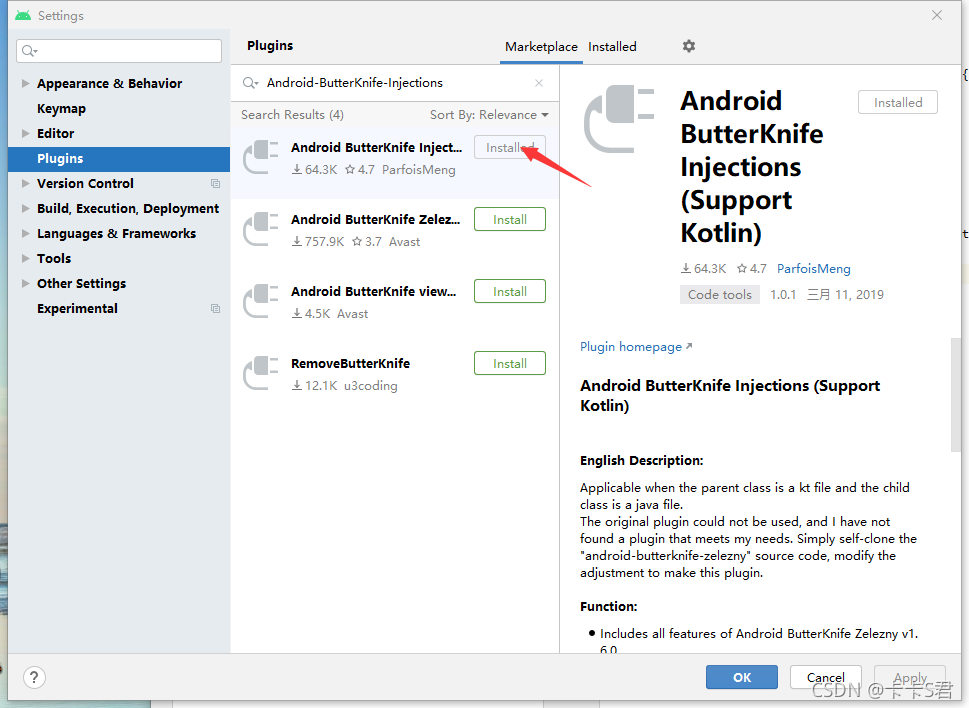Install Android ButterKnife view plugin
The image size is (969, 708).
tap(510, 292)
